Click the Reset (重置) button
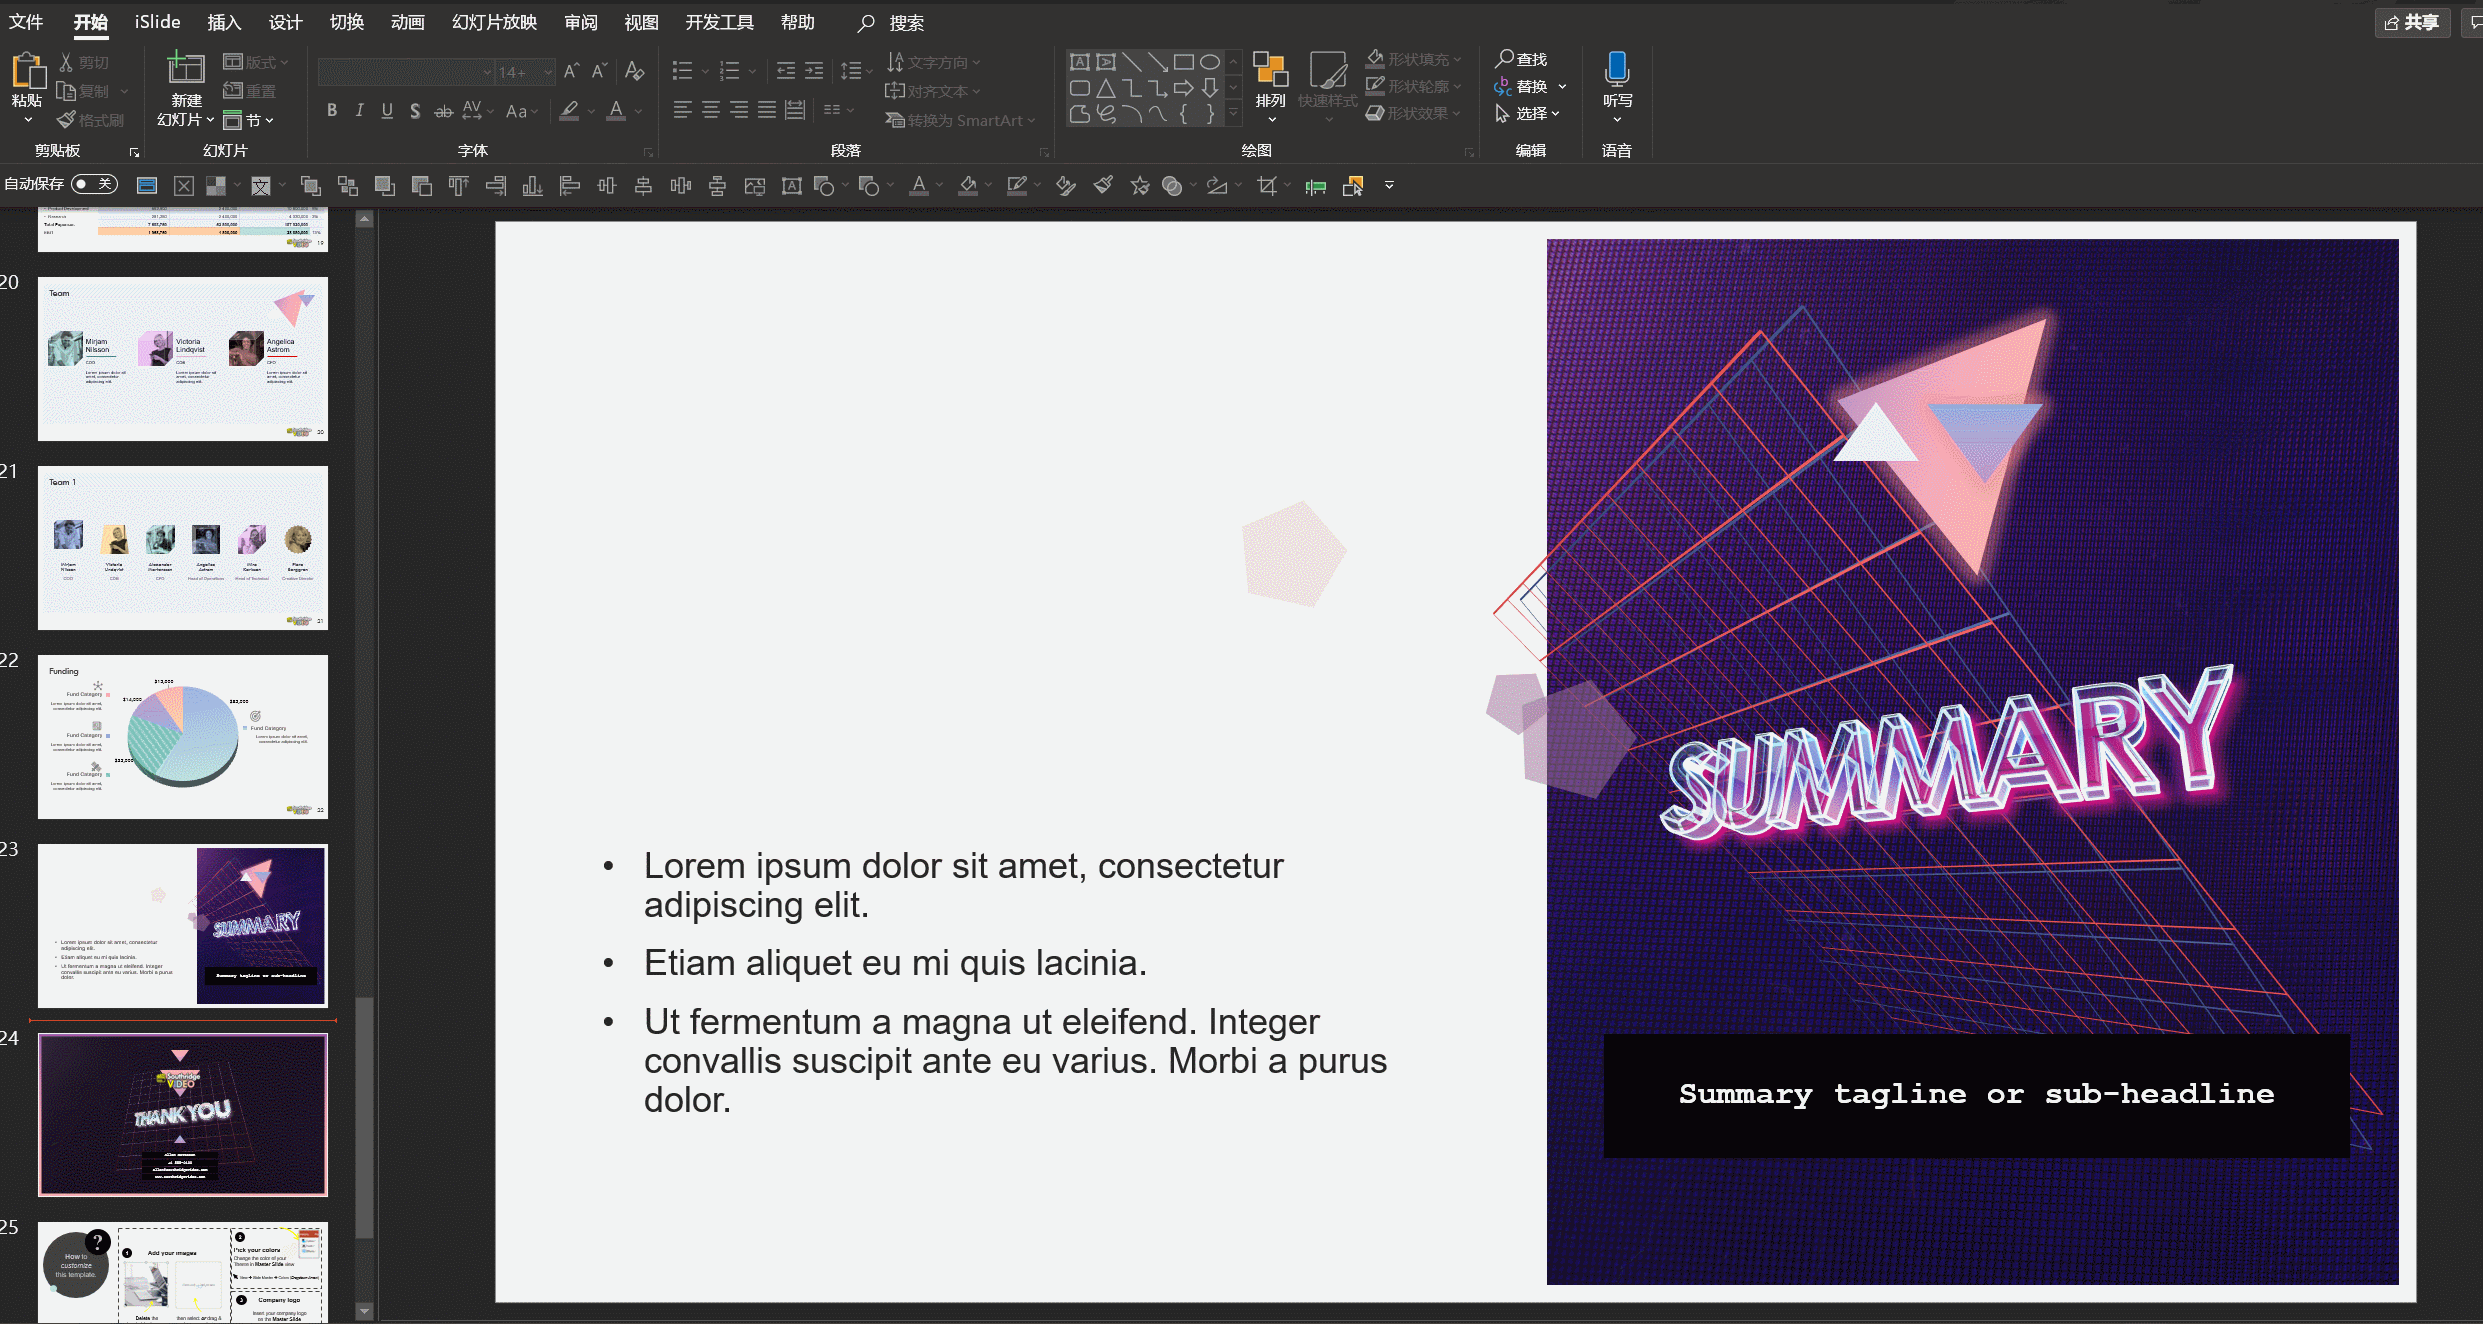2483x1324 pixels. (250, 91)
